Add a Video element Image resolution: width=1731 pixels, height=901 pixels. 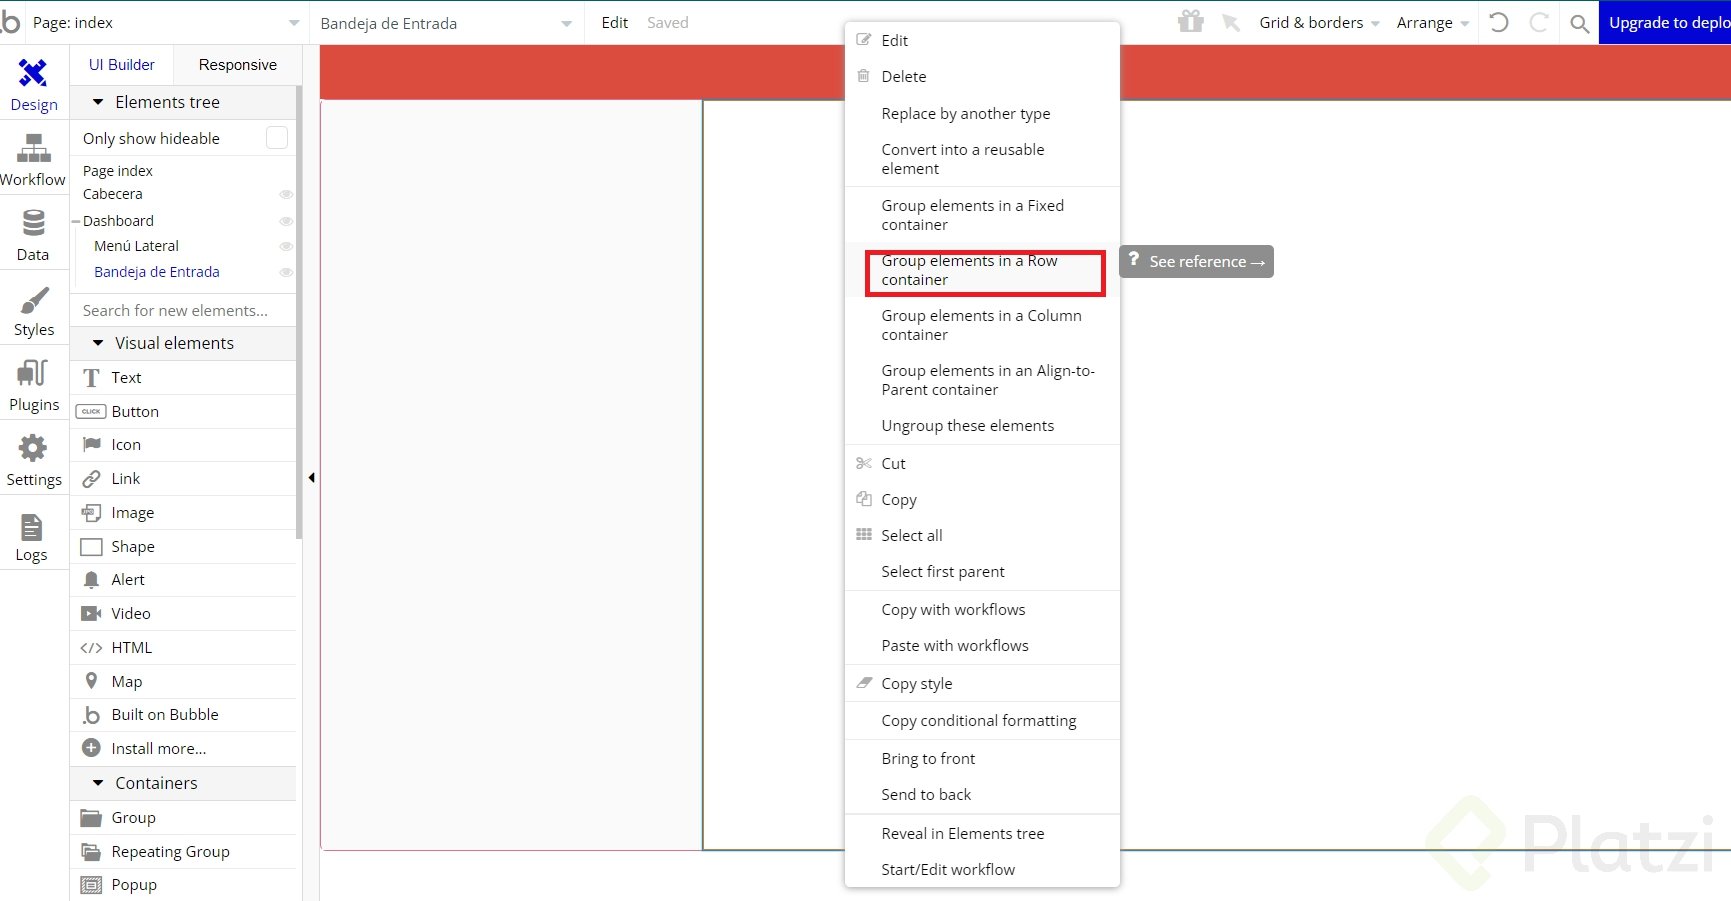[x=183, y=614]
